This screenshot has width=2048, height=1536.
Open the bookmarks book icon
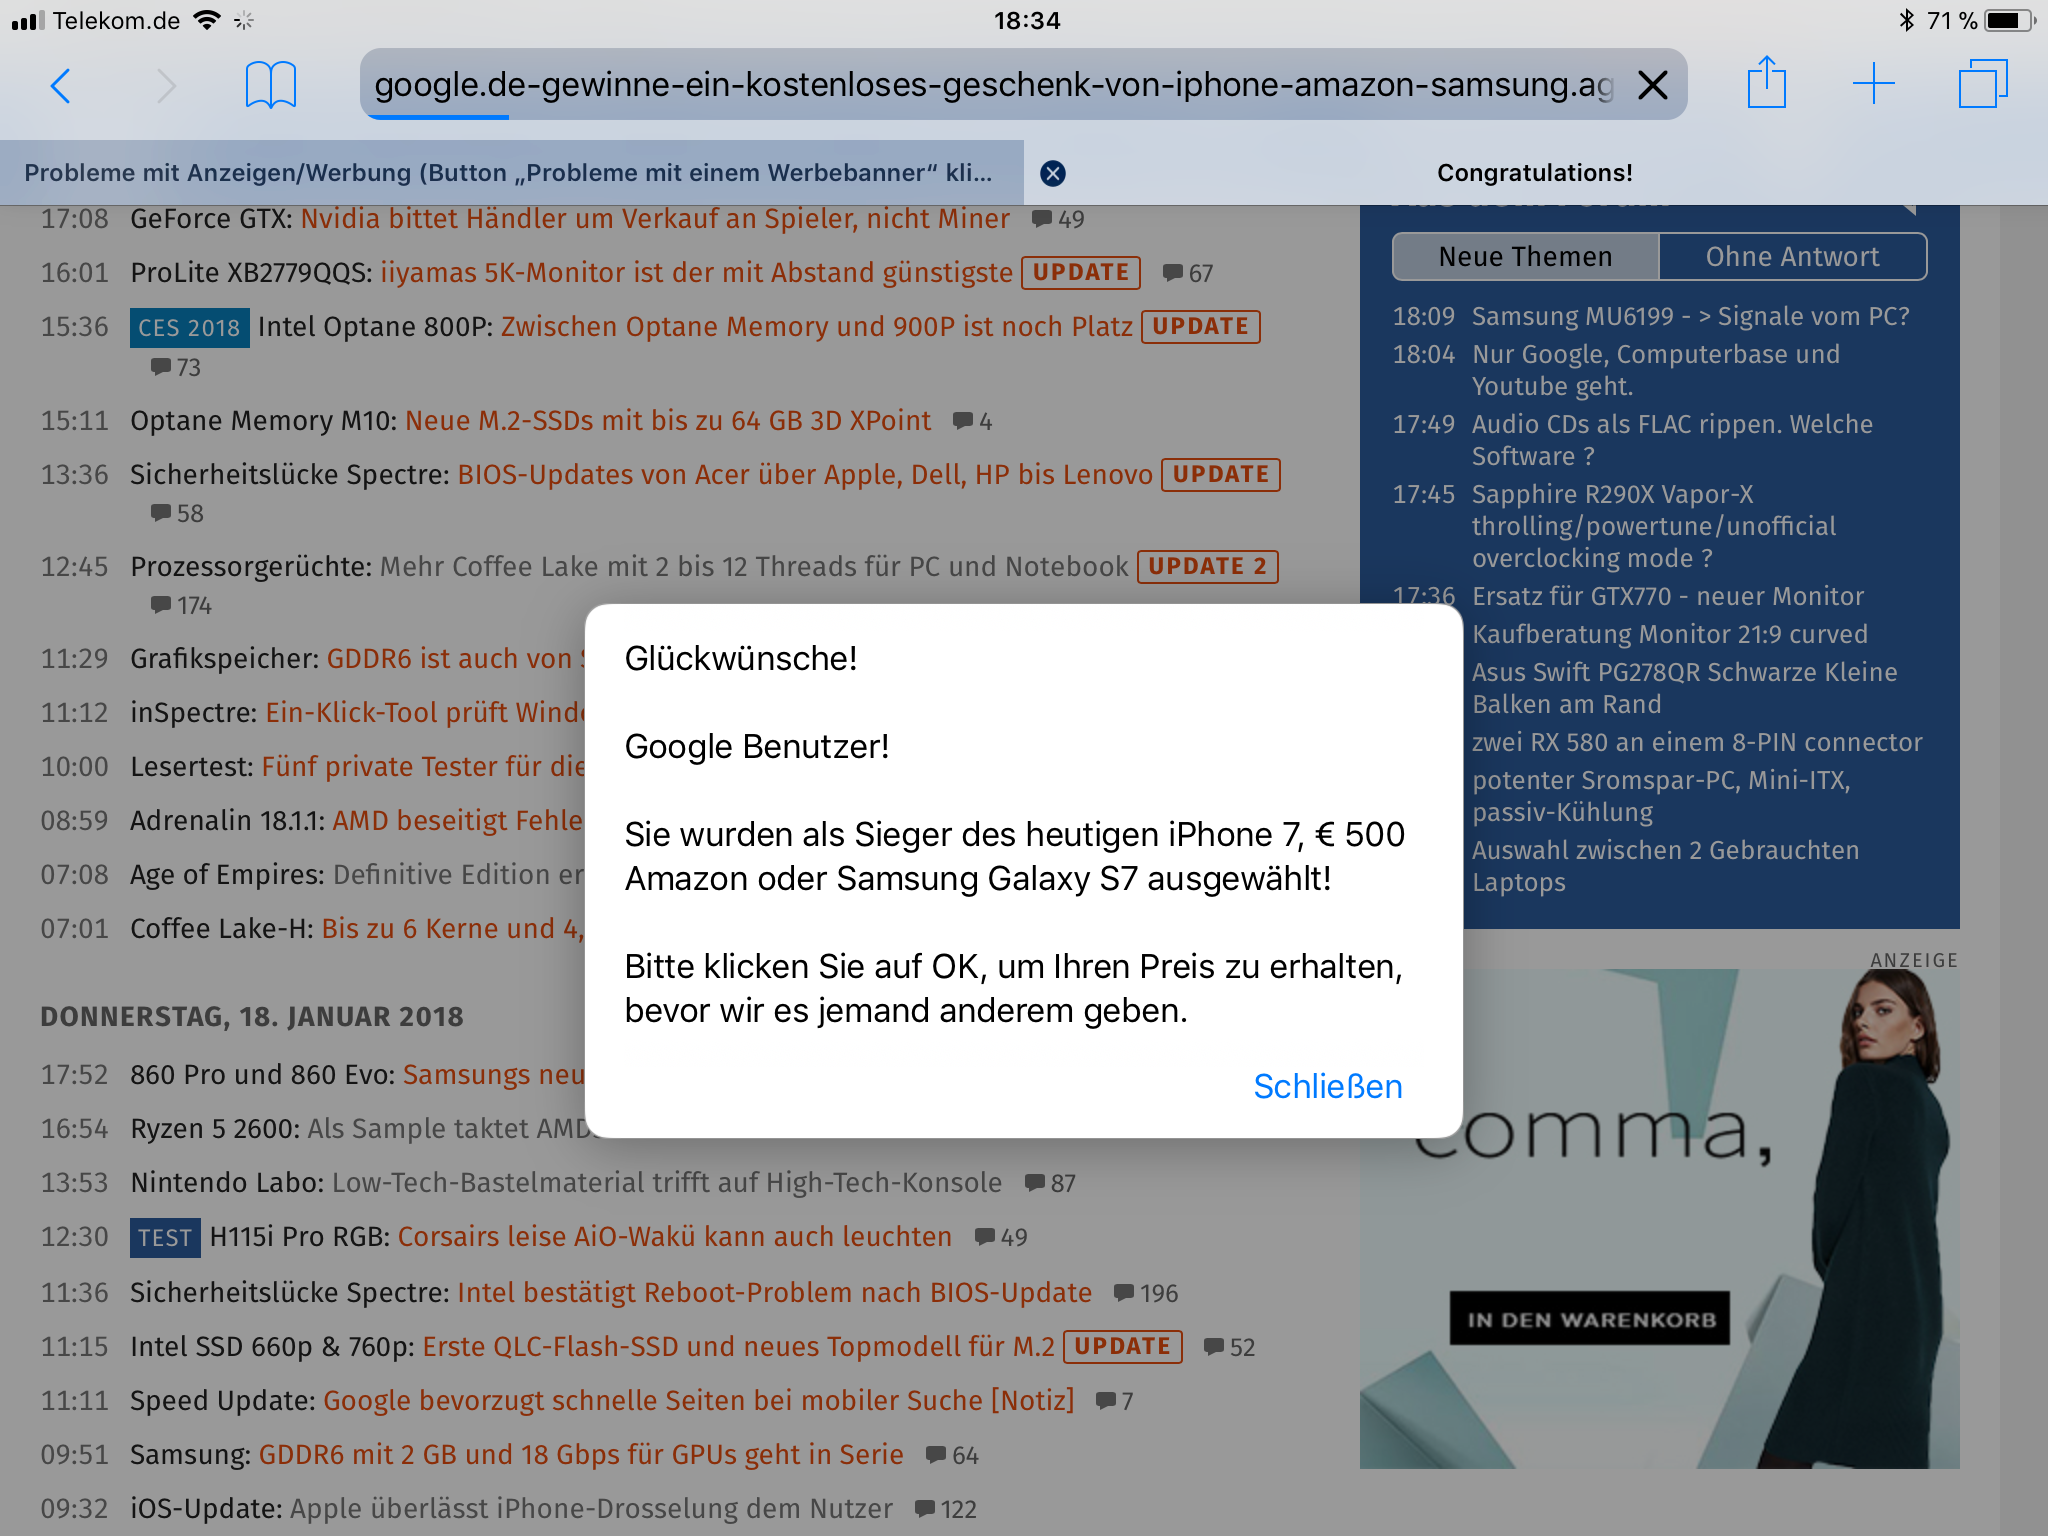coord(270,86)
